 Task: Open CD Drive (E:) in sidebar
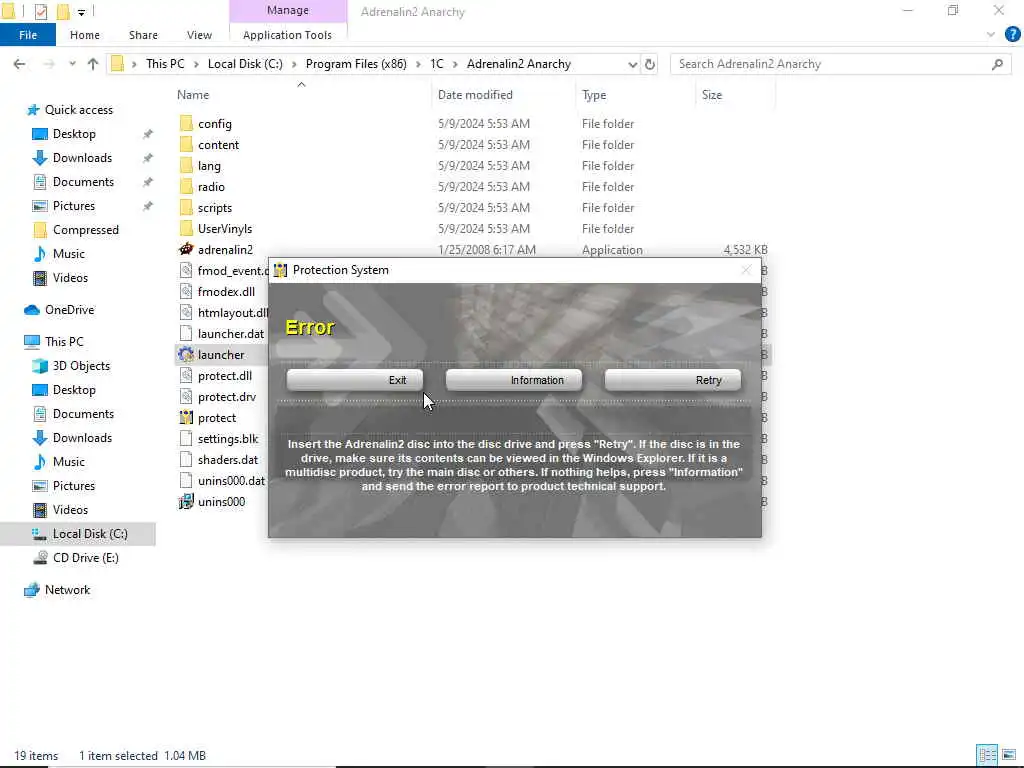click(x=86, y=558)
